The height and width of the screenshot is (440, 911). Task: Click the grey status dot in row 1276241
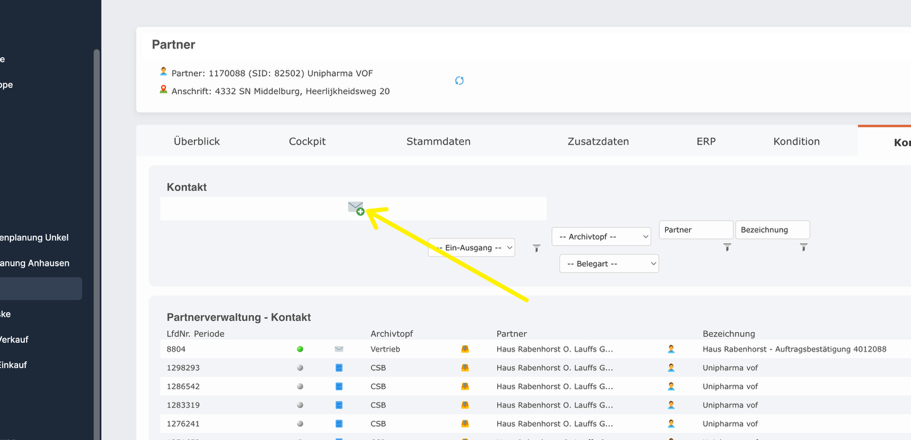(300, 424)
